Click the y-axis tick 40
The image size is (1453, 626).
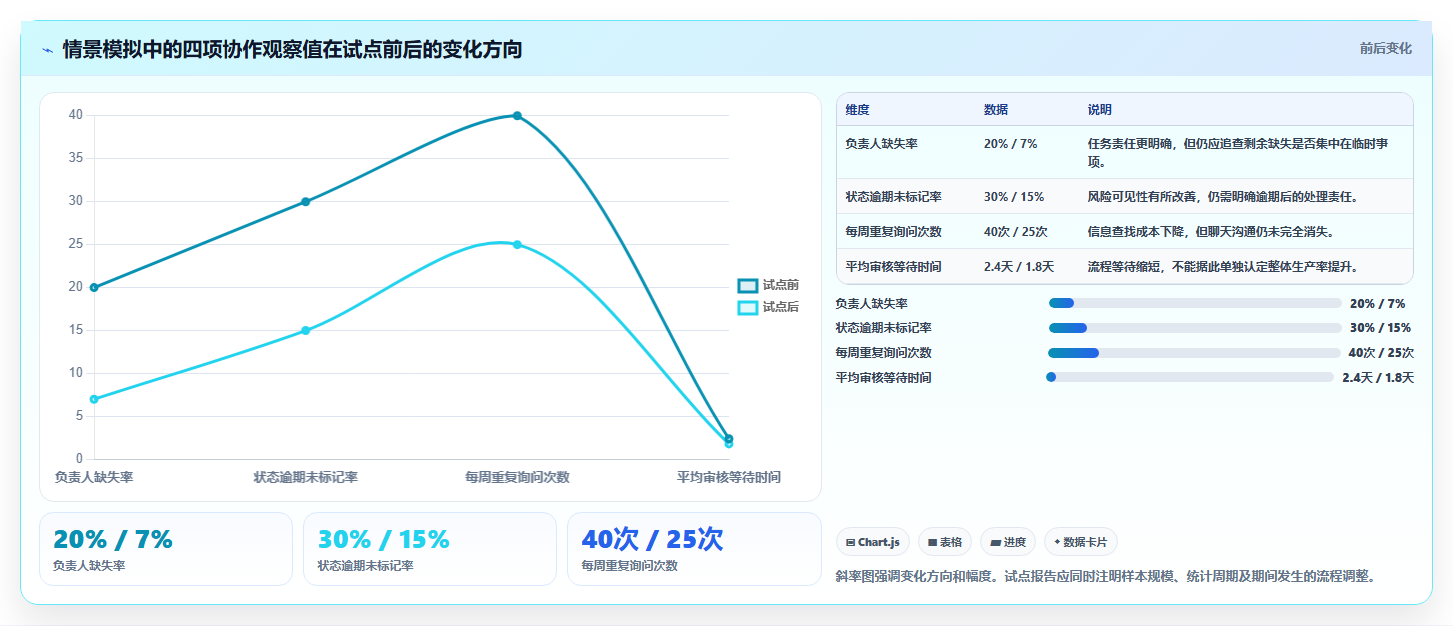coord(75,115)
